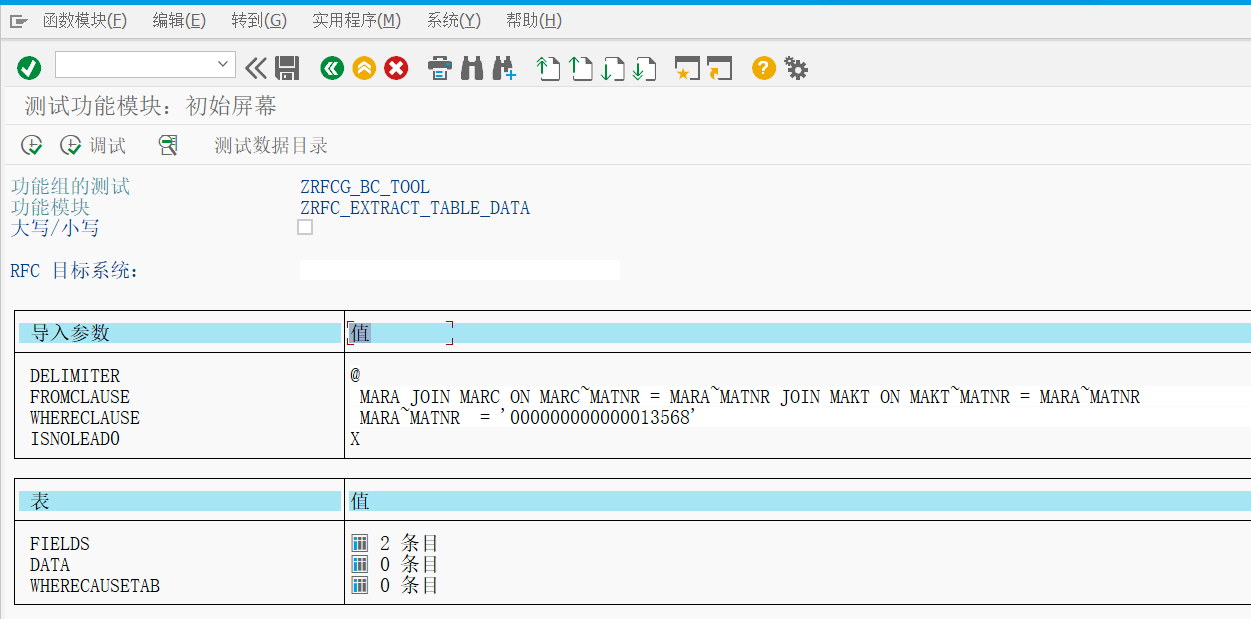Click the green Back arrow icon
The height and width of the screenshot is (619, 1251).
[x=331, y=68]
